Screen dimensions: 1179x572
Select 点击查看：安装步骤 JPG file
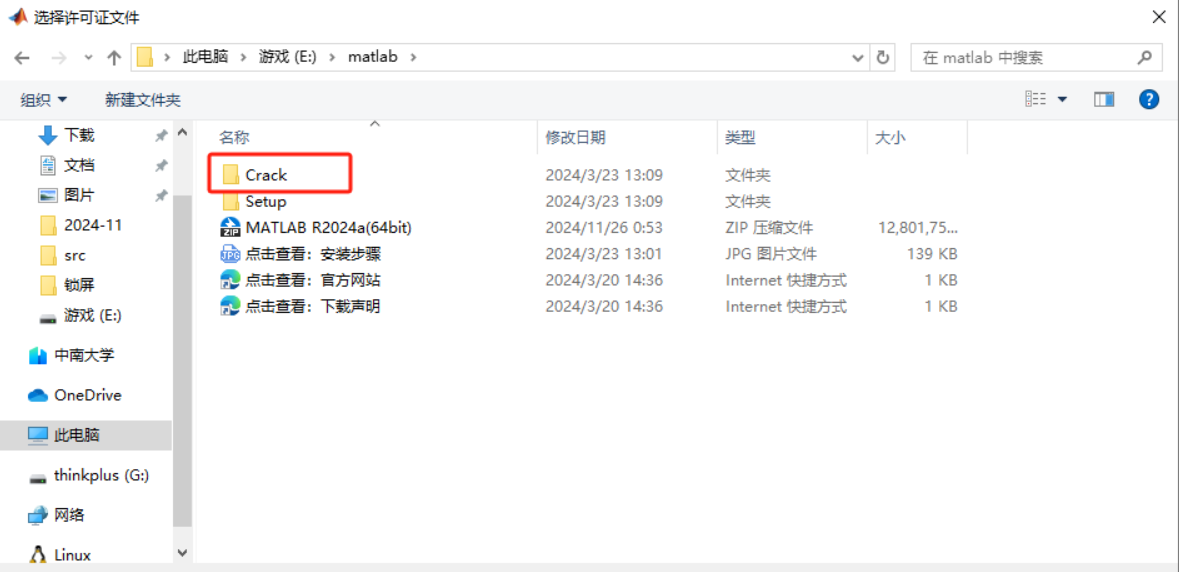pos(314,254)
